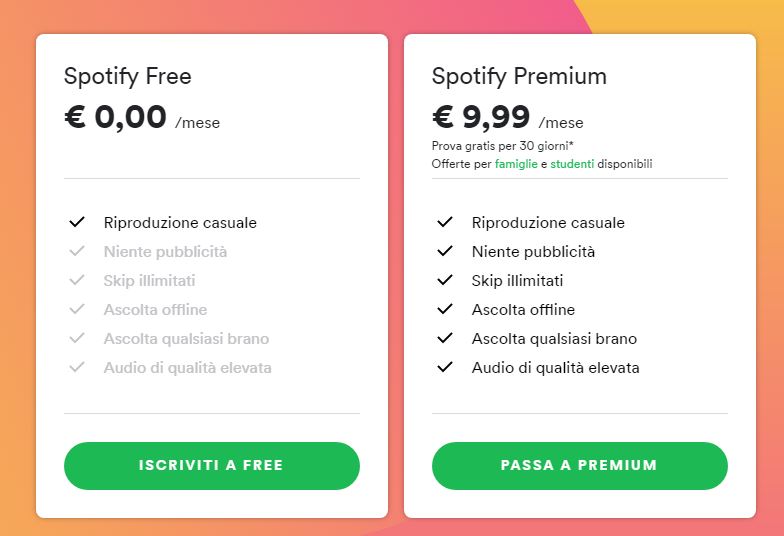The image size is (784, 536).
Task: Click checkmark beside Premium Ascolta qualsiasi brano
Action: [x=445, y=338]
